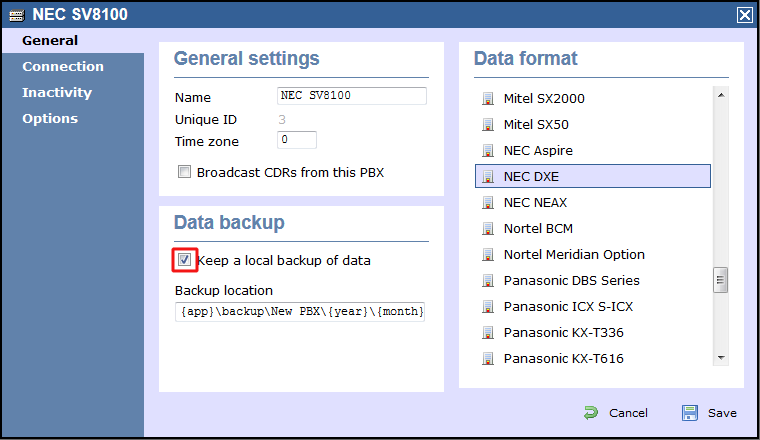Select NEC DXE data format
The image size is (760, 440).
coord(593,176)
